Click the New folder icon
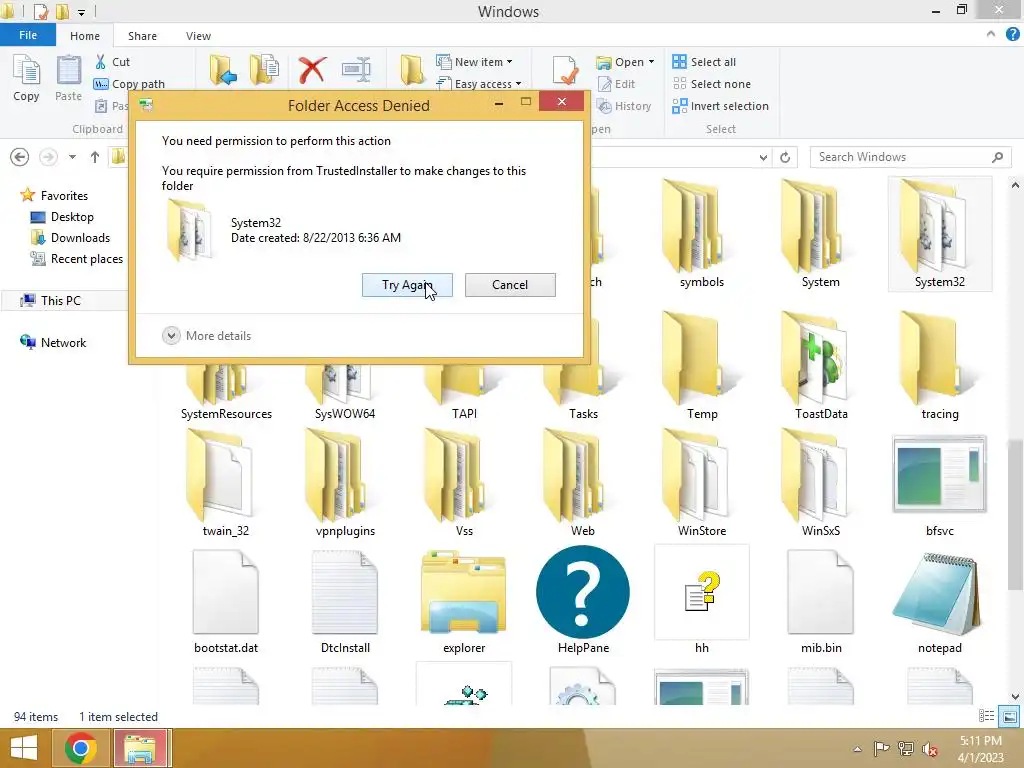1024x768 pixels. pyautogui.click(x=412, y=71)
